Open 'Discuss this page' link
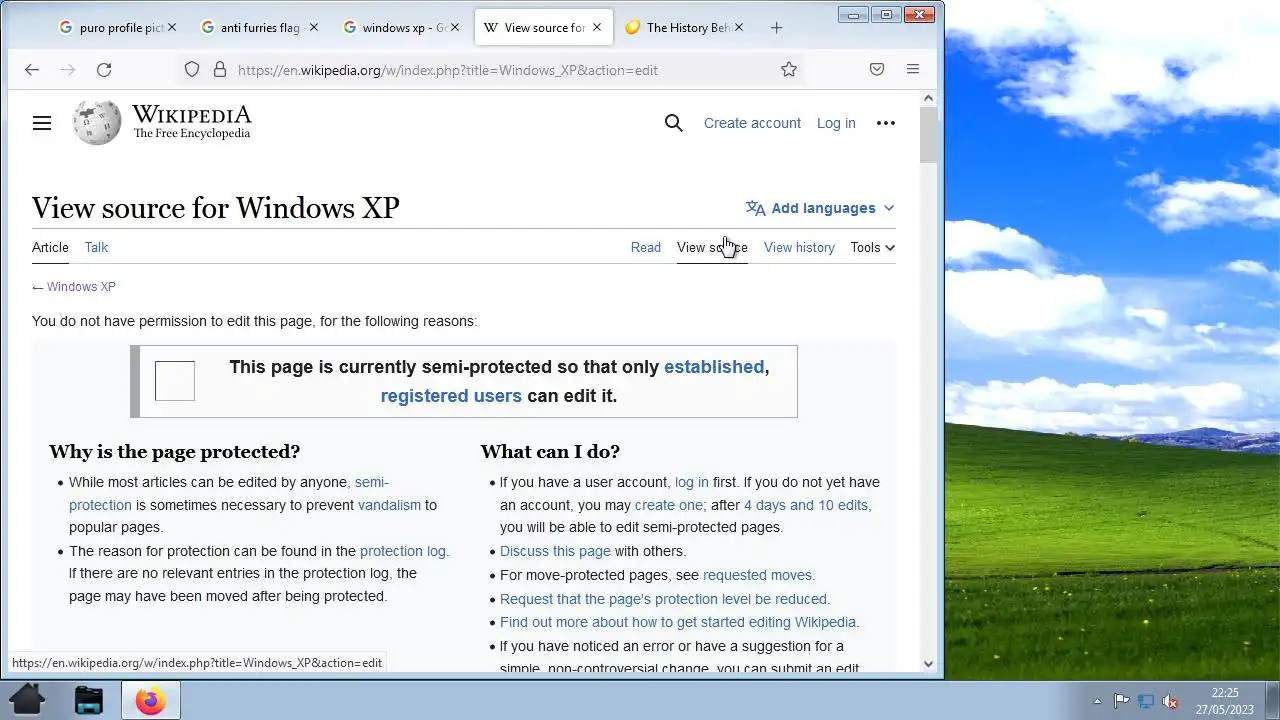 click(x=555, y=551)
